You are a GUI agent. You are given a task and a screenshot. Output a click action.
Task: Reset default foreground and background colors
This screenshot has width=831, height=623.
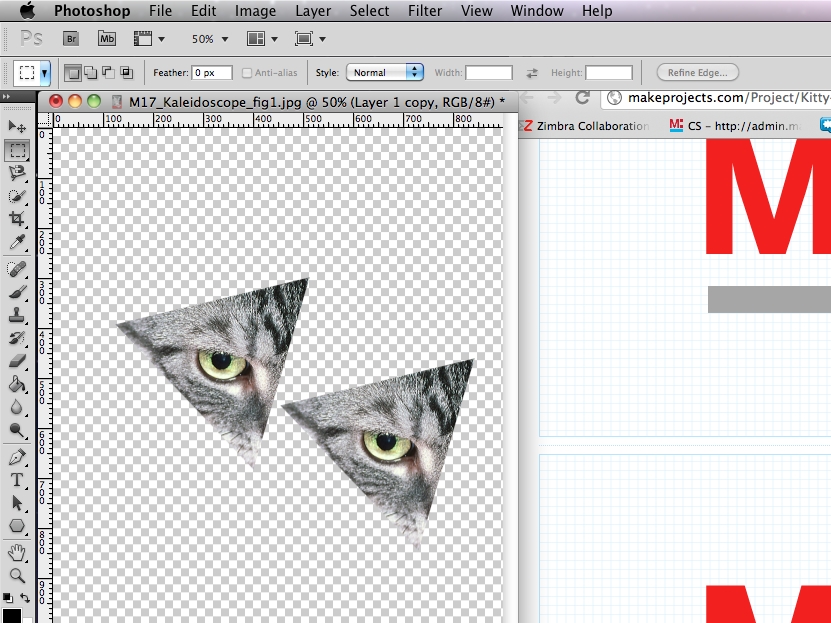point(7,598)
